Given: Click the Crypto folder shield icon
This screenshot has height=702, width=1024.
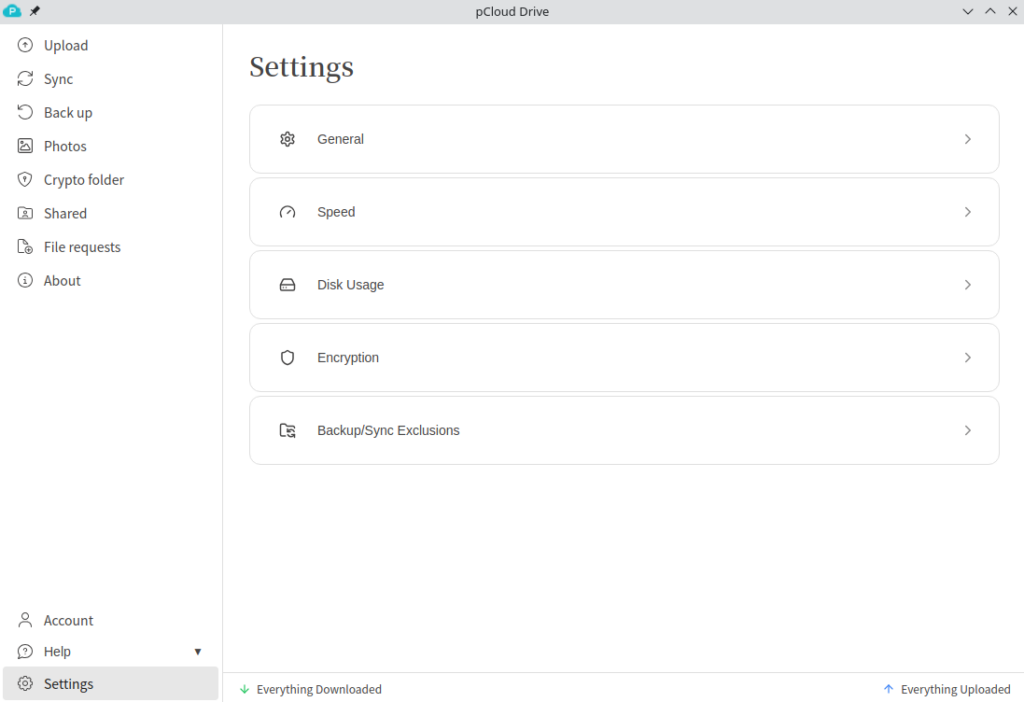Looking at the screenshot, I should click(x=26, y=180).
